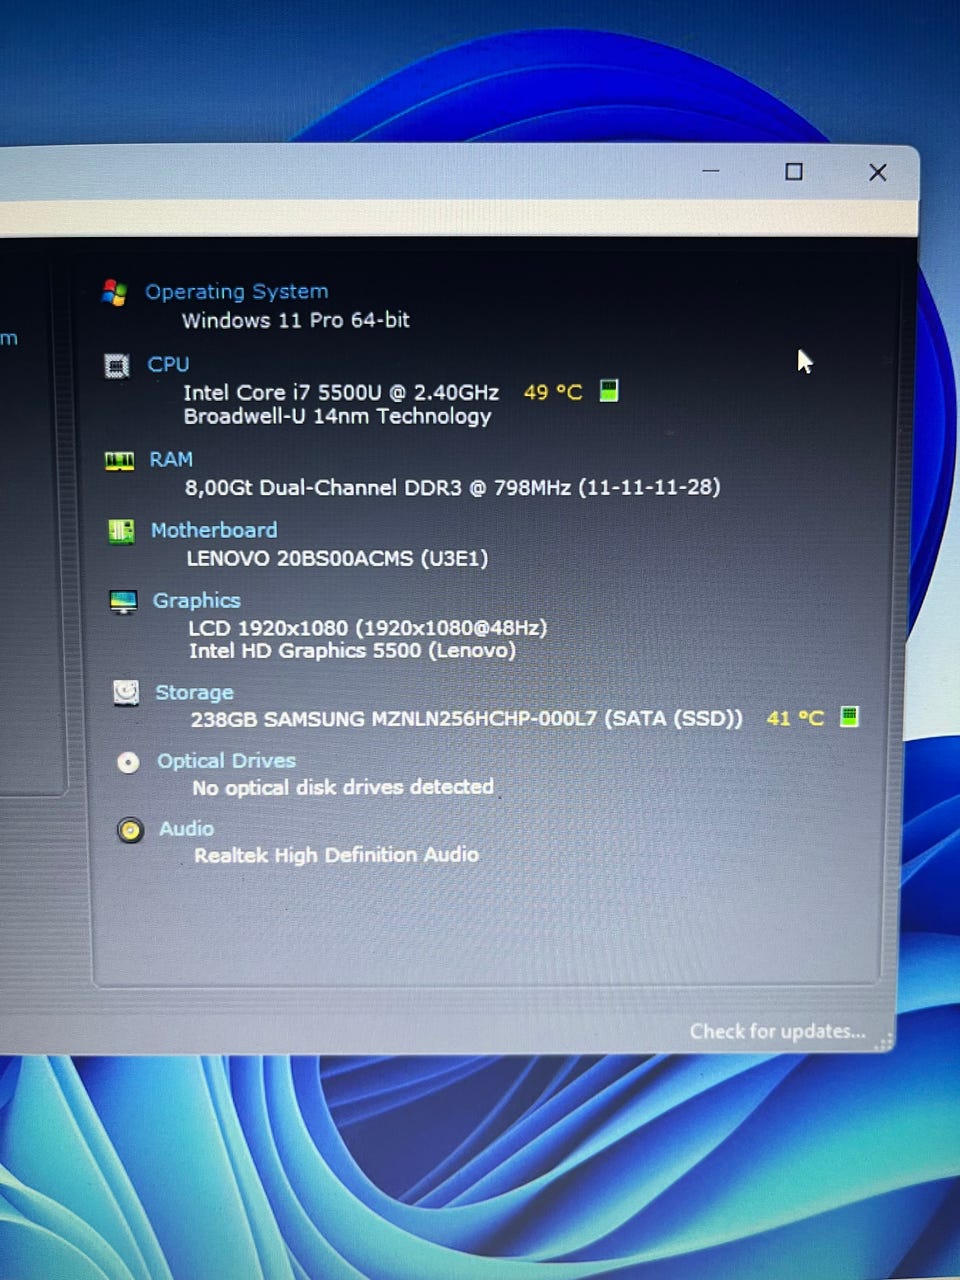Select the Windows 11 Pro 64-bit text
Screen dimensions: 960x1280
coord(296,320)
